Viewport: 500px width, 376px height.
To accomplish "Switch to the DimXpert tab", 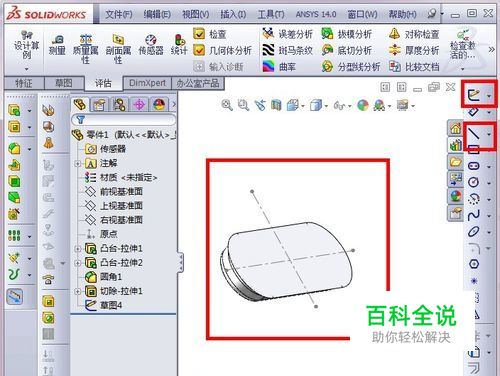I will (147, 83).
